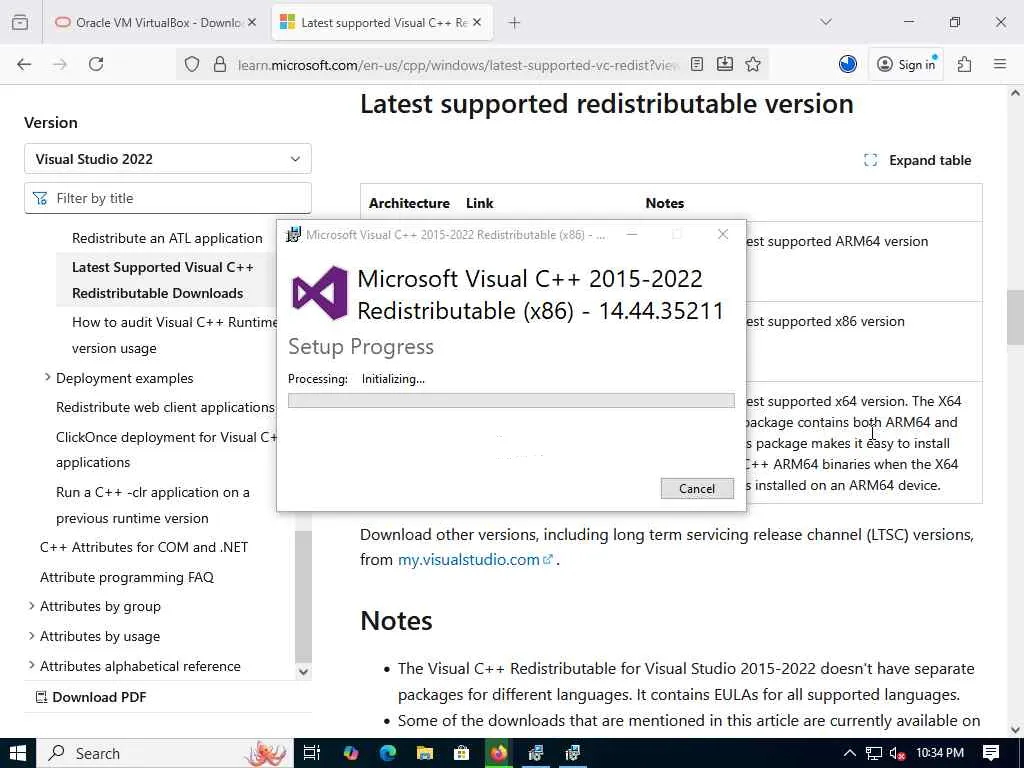This screenshot has height=768, width=1024.
Task: Toggle reader view icon in address bar
Action: coord(697,64)
